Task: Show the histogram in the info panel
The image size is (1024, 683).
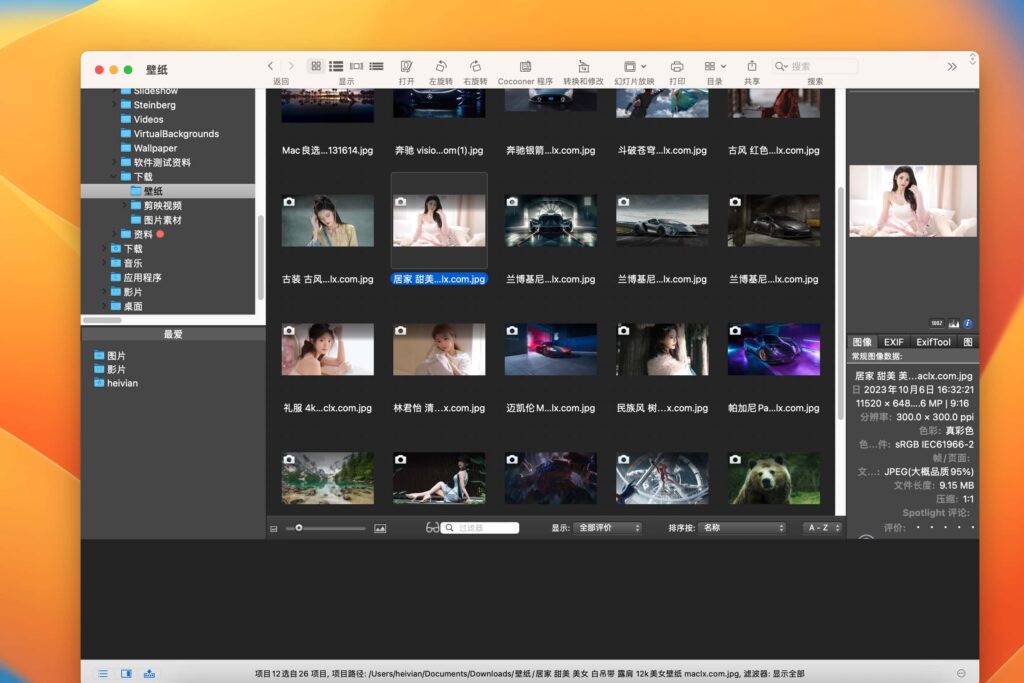Action: click(954, 323)
